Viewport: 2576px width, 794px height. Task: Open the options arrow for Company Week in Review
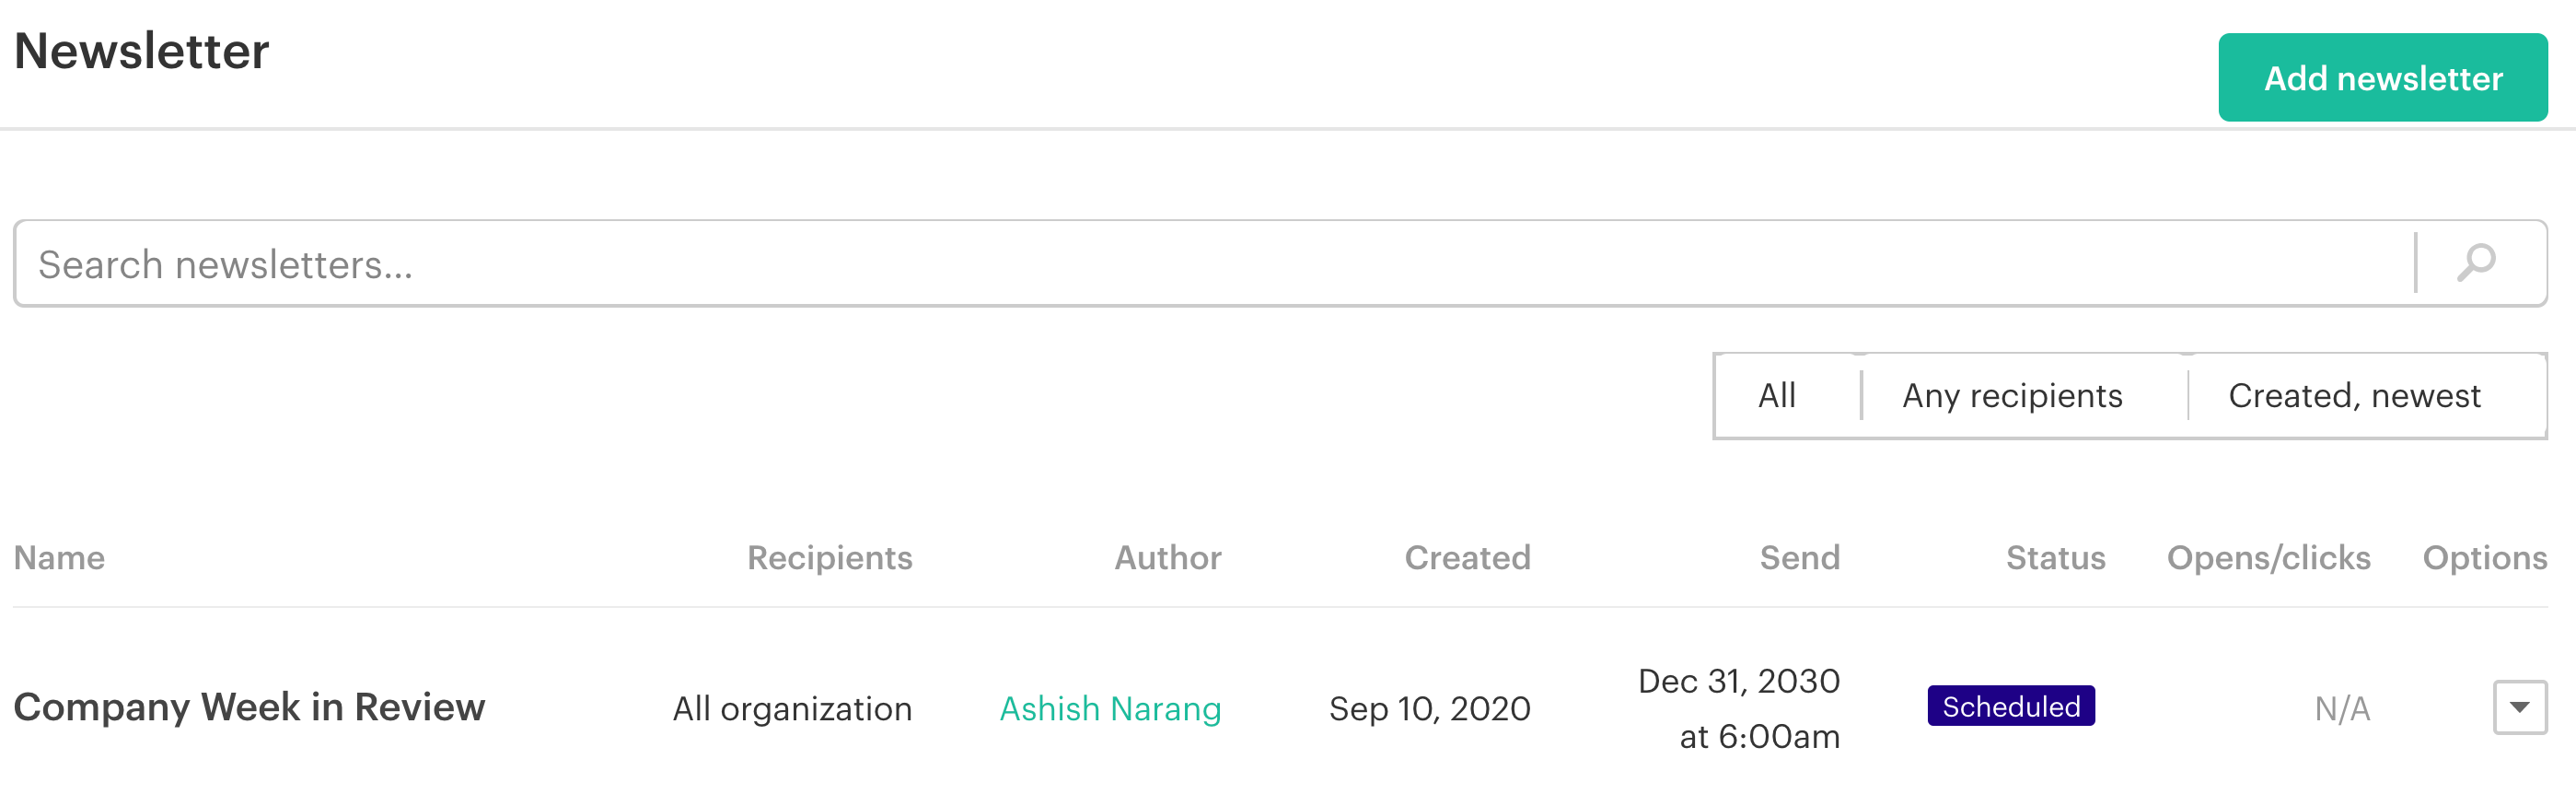[2519, 707]
